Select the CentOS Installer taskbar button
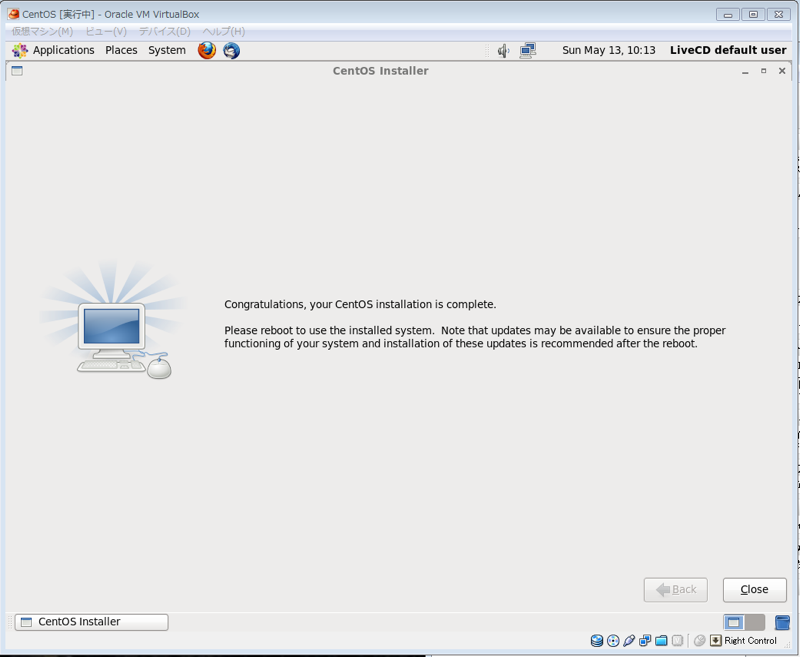The width and height of the screenshot is (800, 657). tap(91, 622)
